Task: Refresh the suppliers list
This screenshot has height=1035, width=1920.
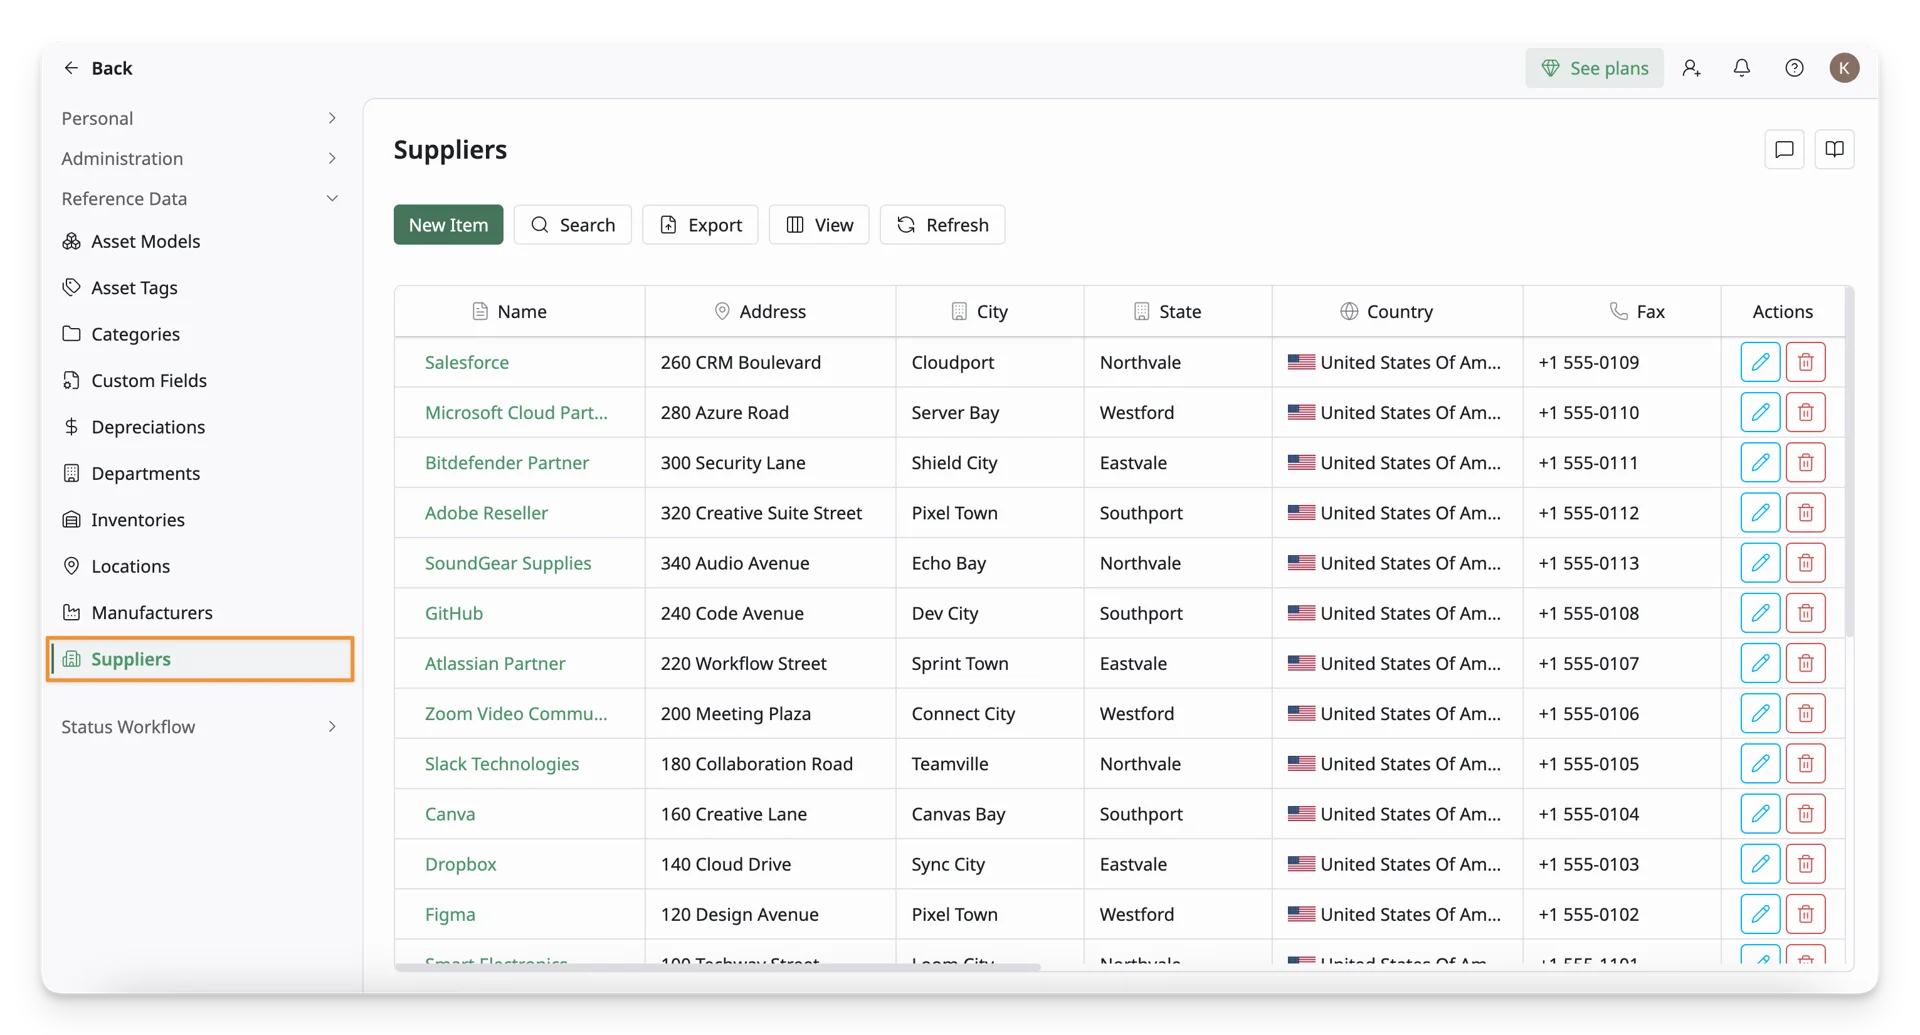Action: coord(942,224)
